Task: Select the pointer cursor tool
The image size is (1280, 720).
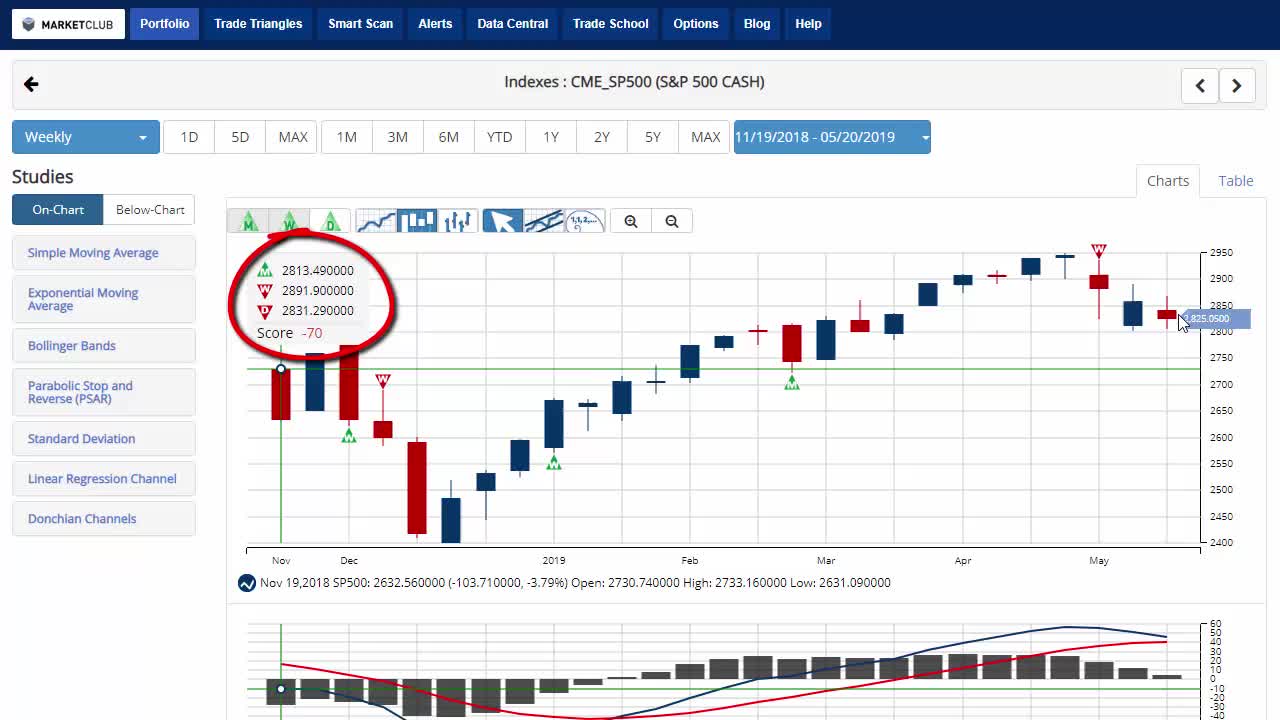Action: click(503, 221)
